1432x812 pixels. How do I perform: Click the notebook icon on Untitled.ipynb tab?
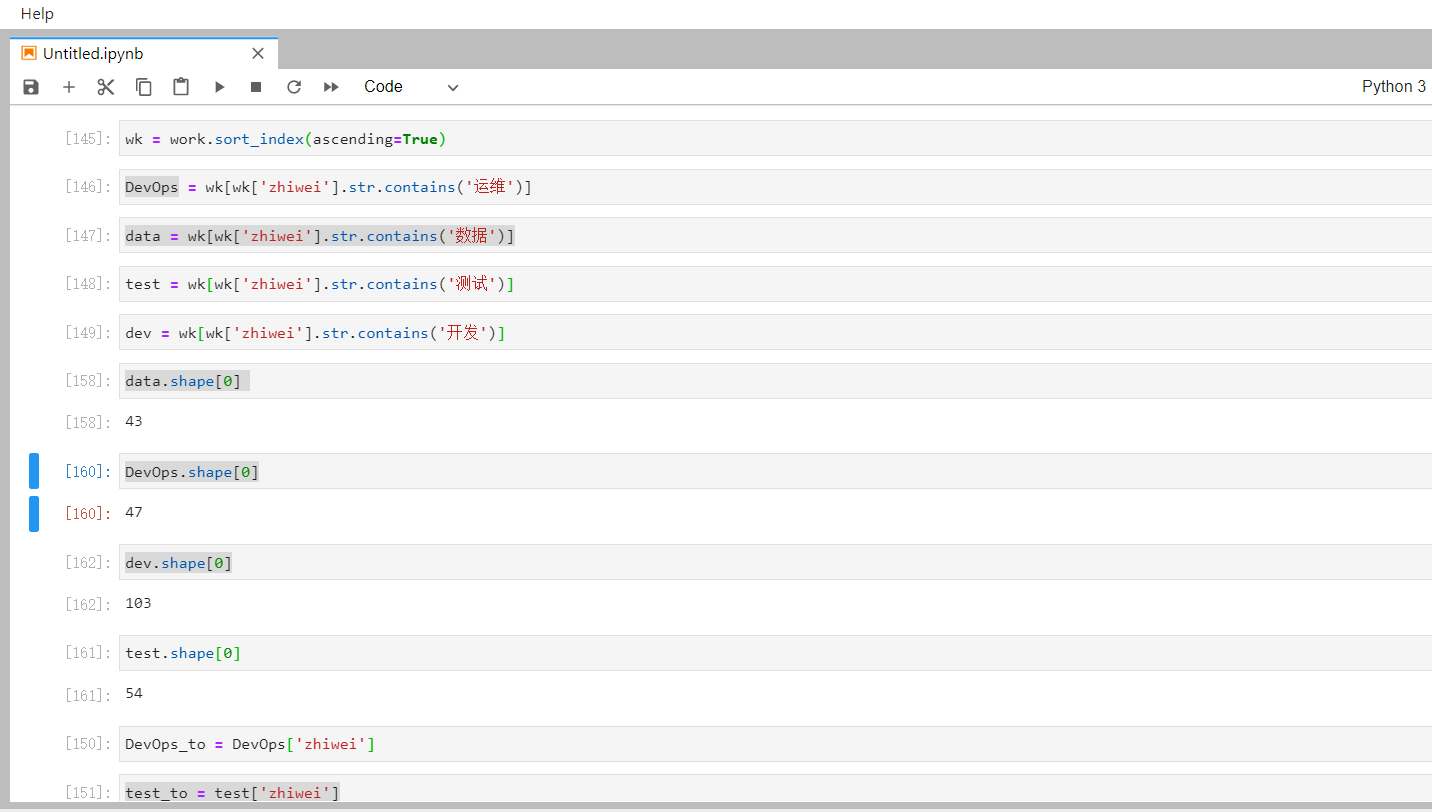tap(29, 54)
